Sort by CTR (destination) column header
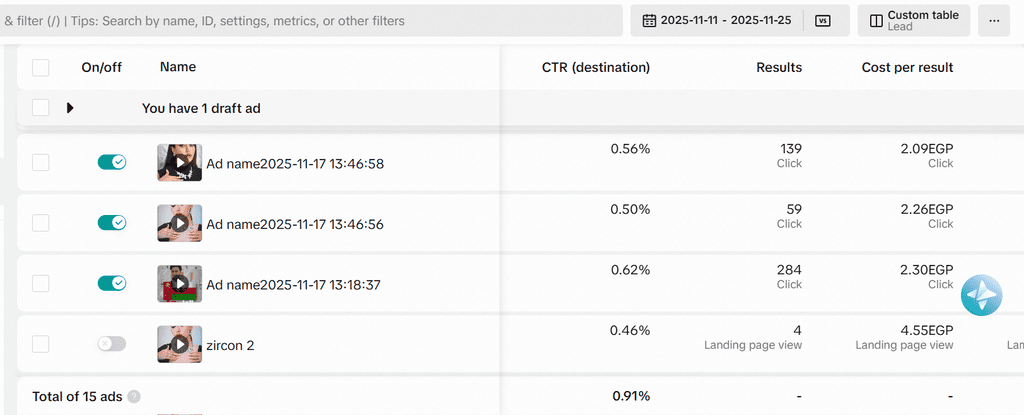This screenshot has height=415, width=1024. tap(596, 68)
